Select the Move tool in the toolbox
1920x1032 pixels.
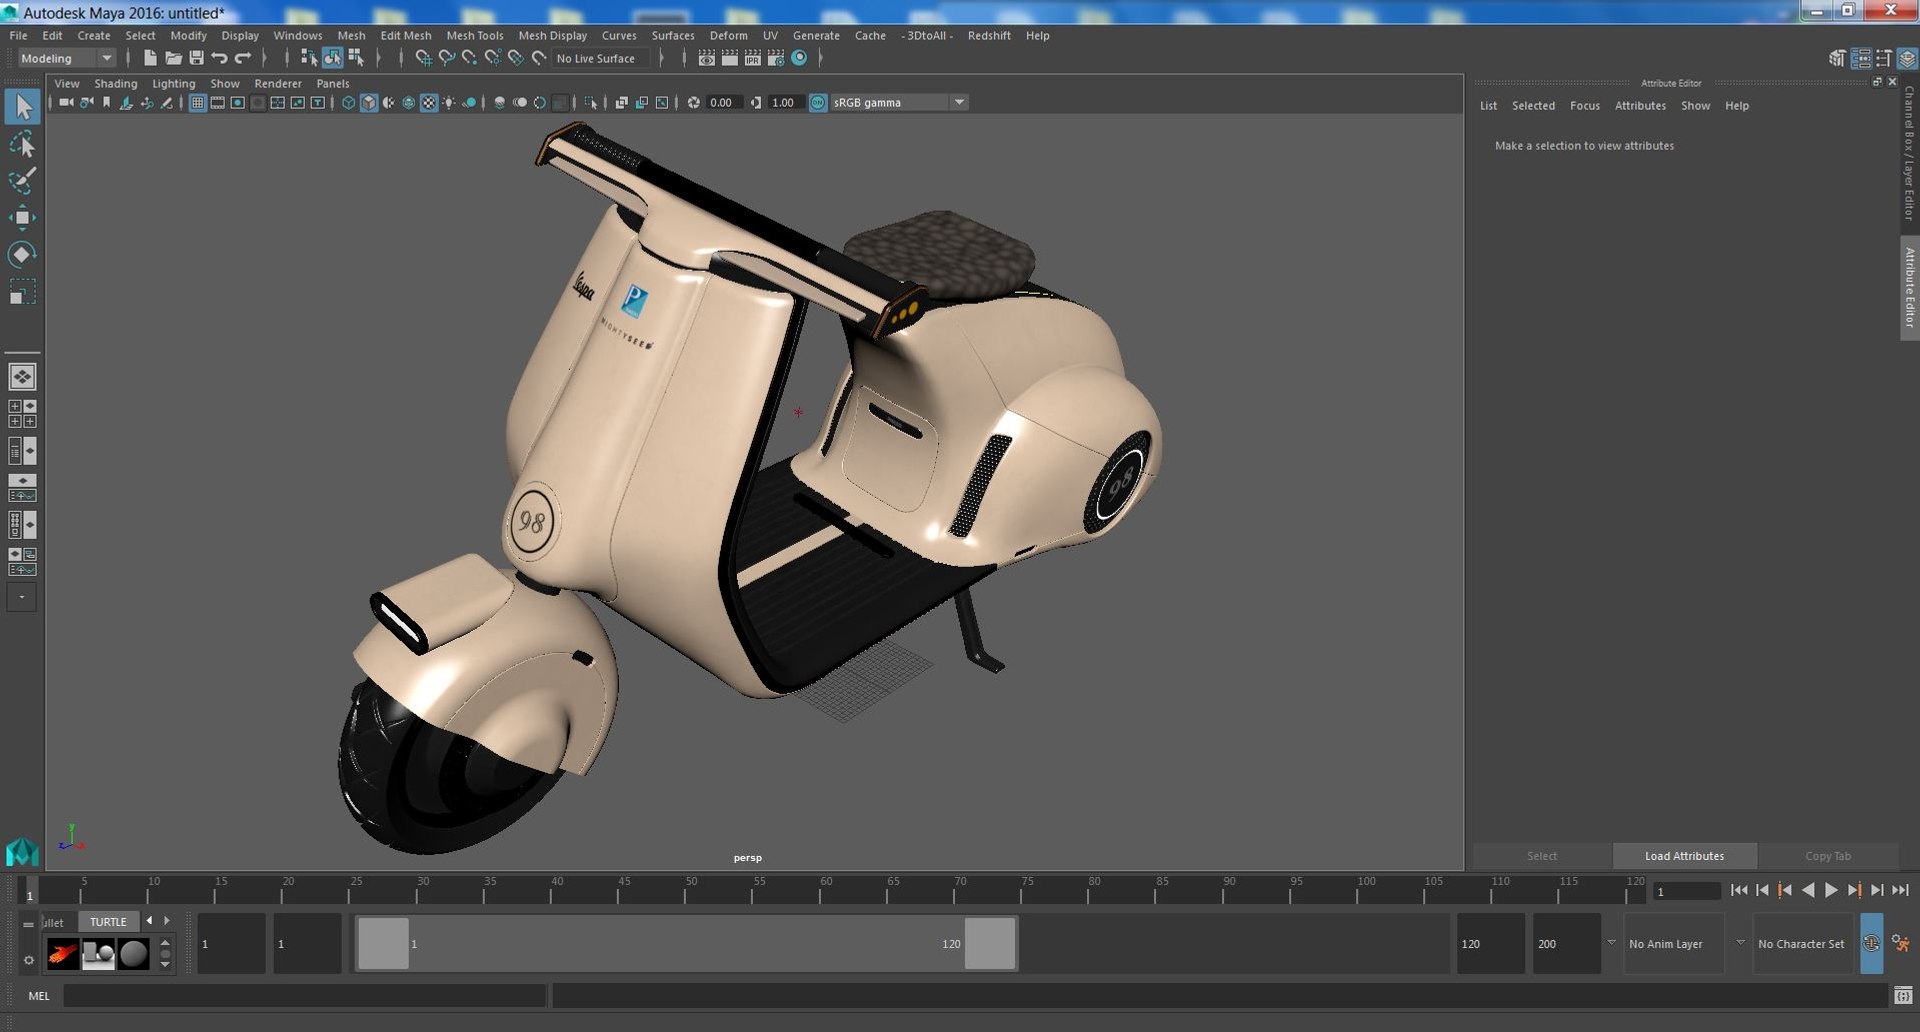click(x=22, y=217)
